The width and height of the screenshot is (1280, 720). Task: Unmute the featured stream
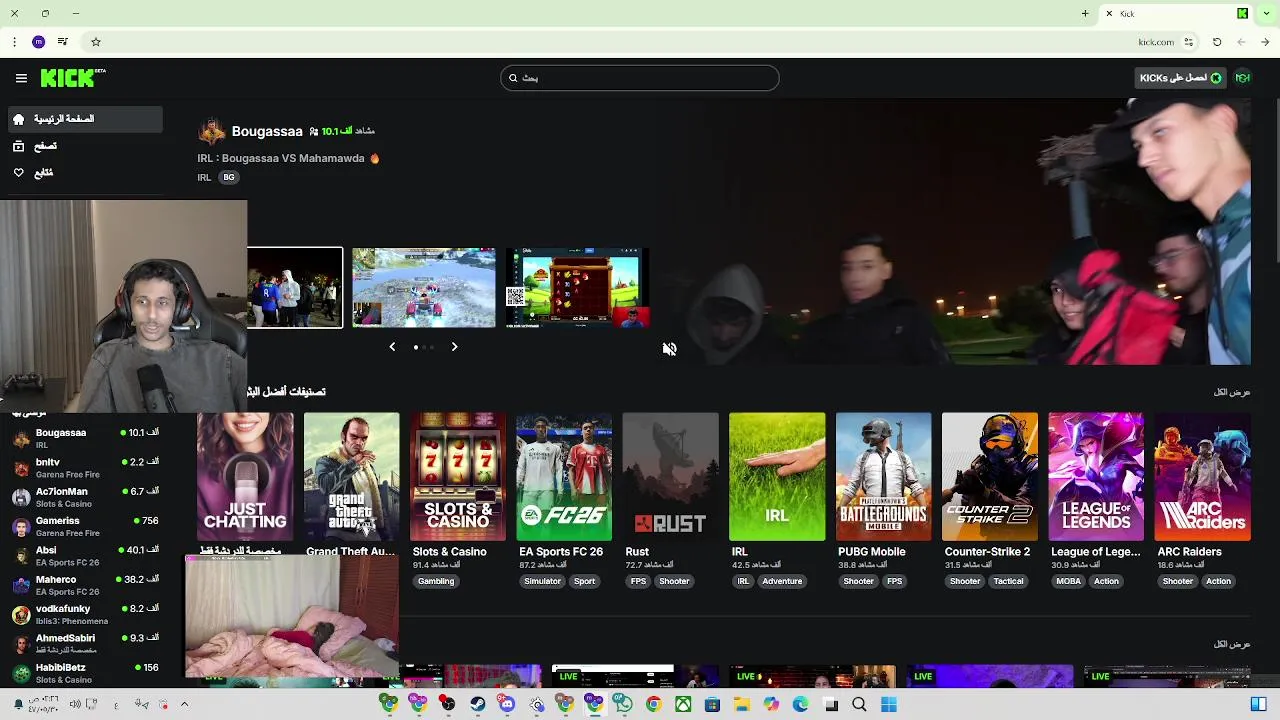pos(669,348)
